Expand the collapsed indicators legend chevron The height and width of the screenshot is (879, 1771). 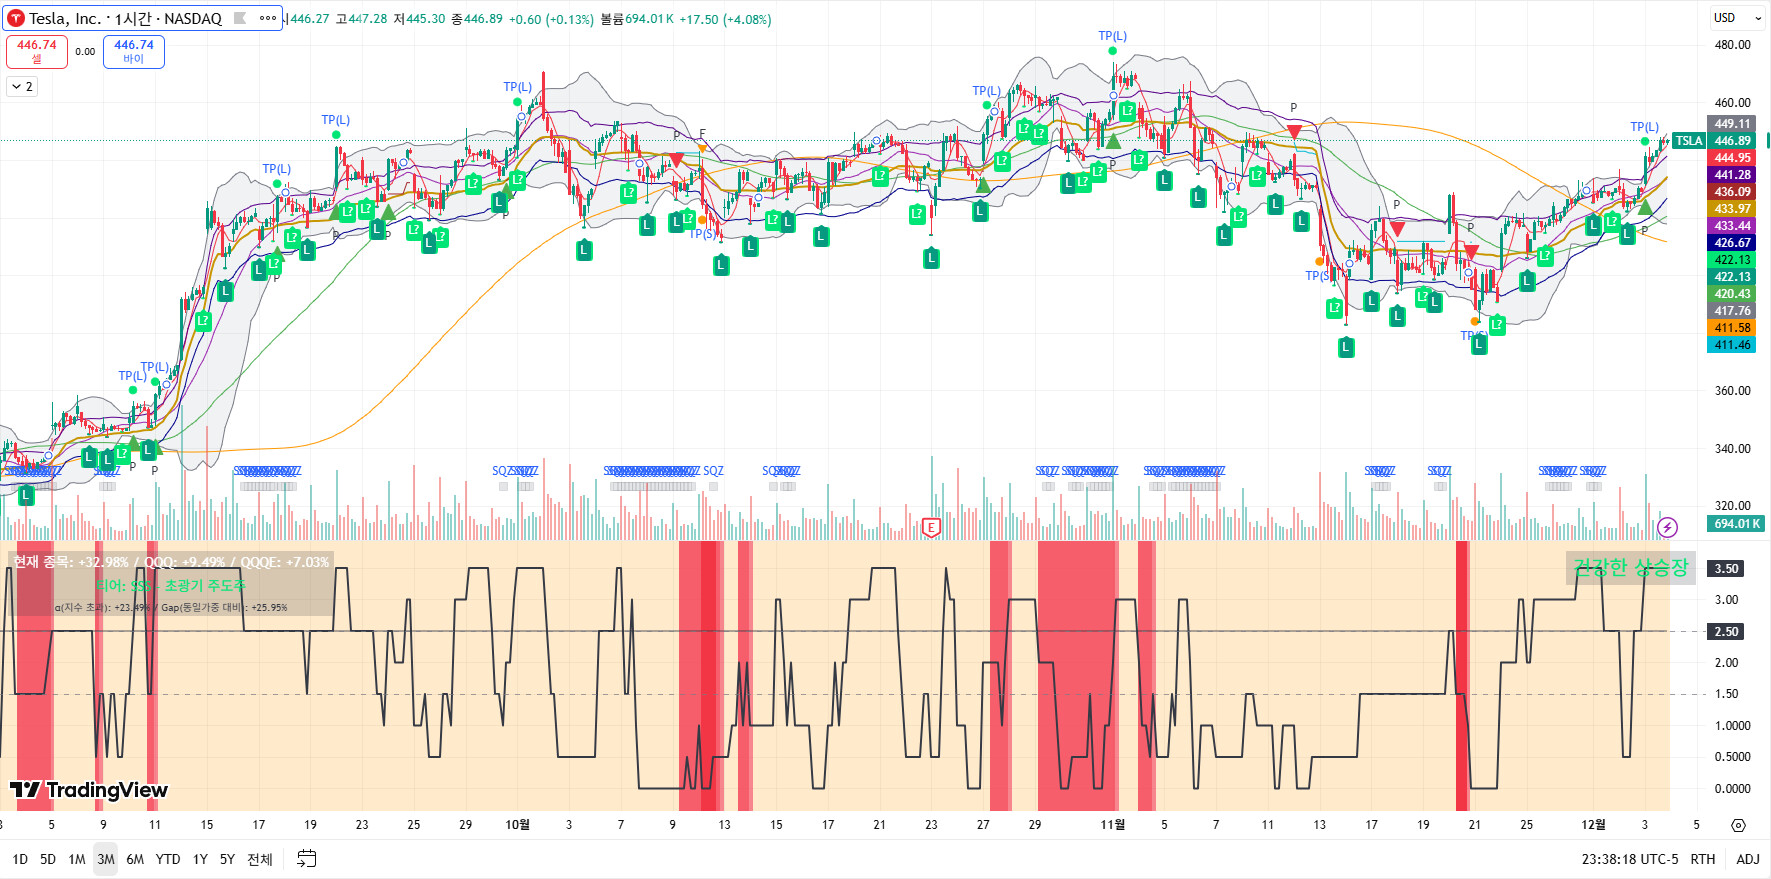pyautogui.click(x=22, y=87)
